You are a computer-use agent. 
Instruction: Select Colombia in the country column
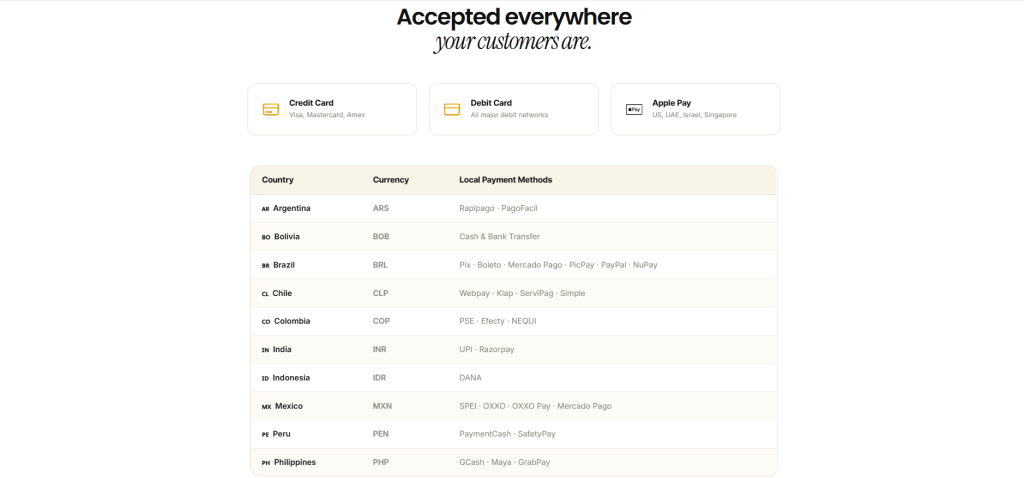[x=293, y=321]
